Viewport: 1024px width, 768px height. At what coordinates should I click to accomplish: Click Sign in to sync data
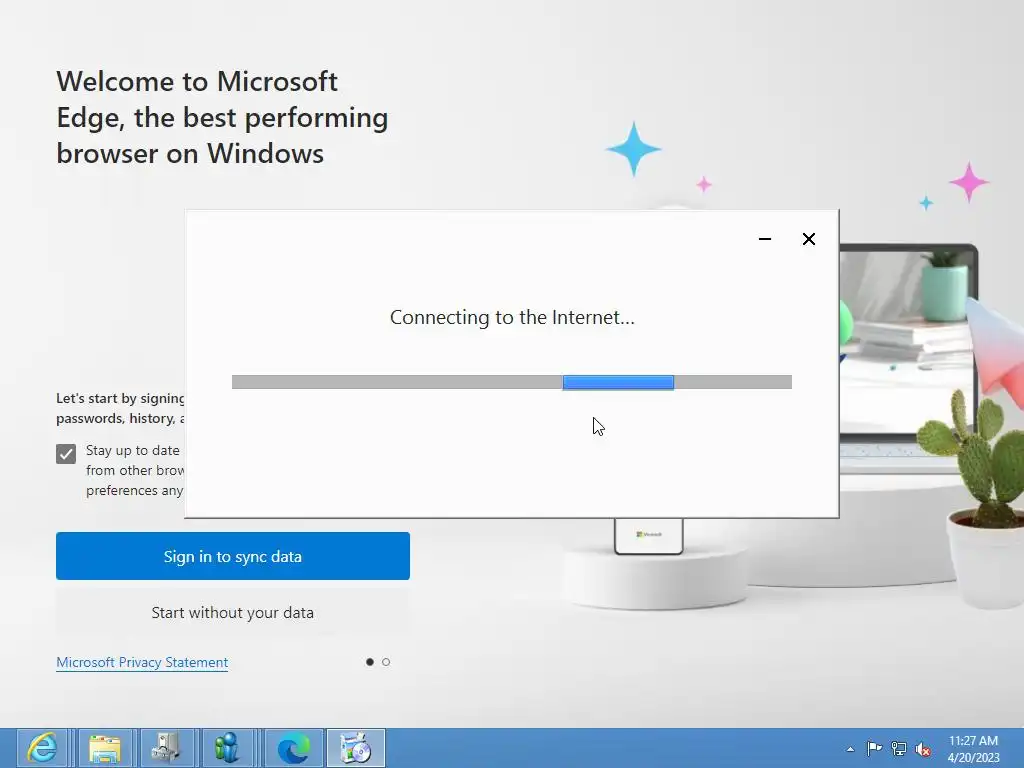pos(233,556)
